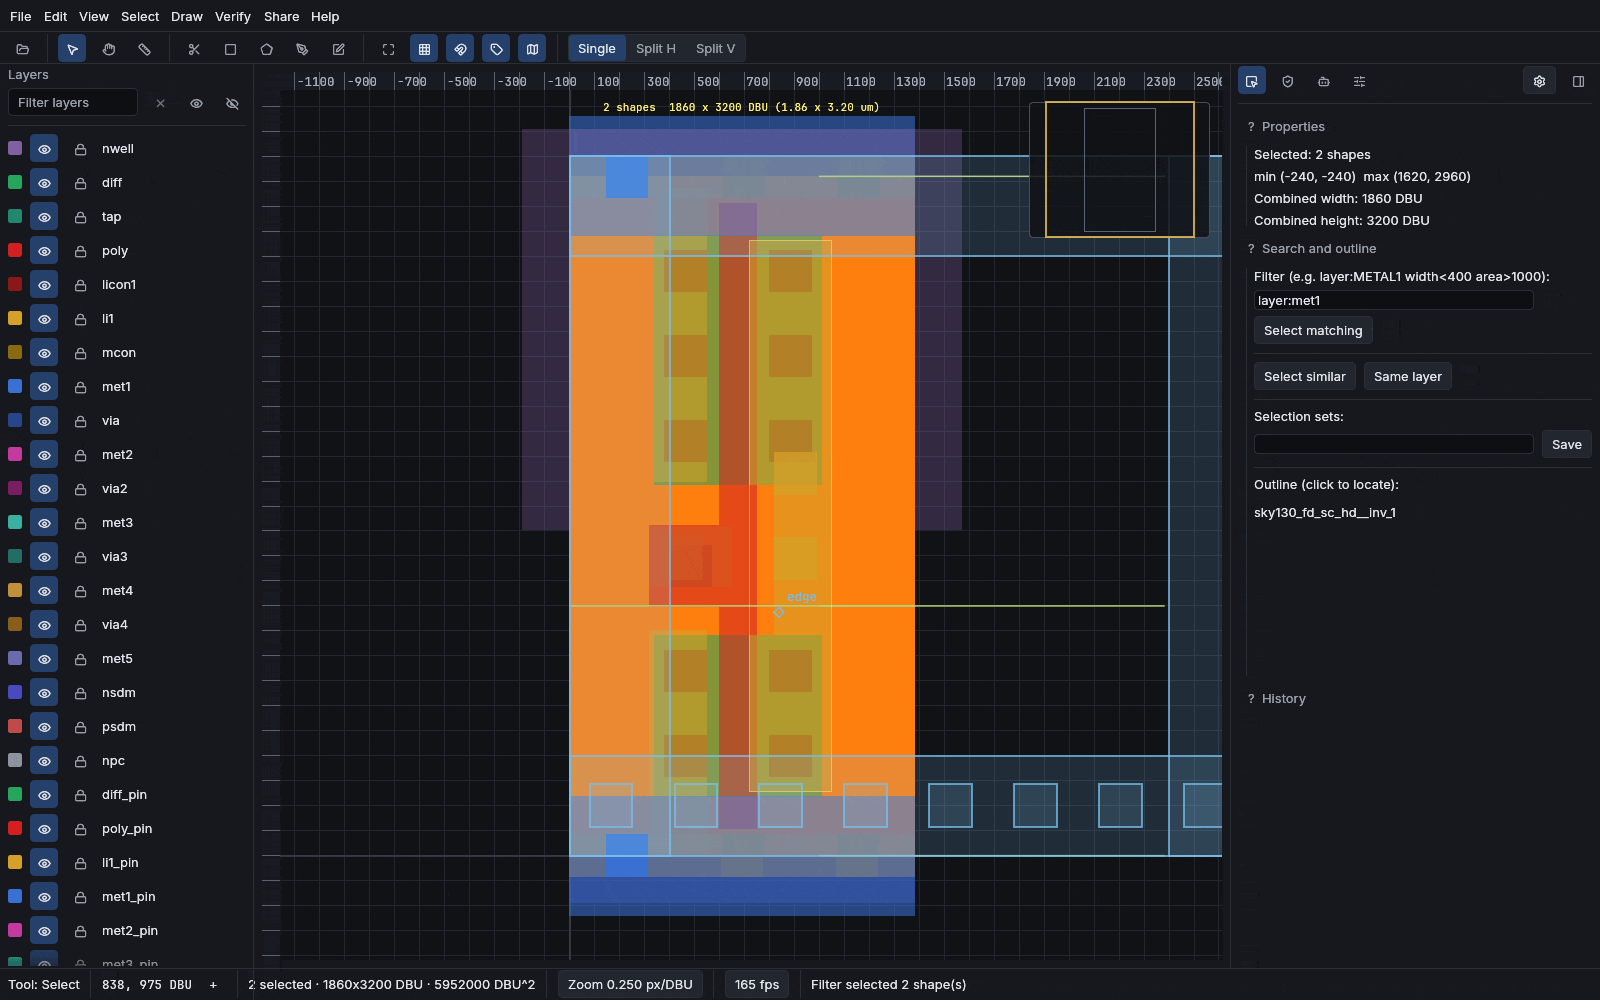
Task: Choose the Polygon draw tool
Action: [x=267, y=49]
